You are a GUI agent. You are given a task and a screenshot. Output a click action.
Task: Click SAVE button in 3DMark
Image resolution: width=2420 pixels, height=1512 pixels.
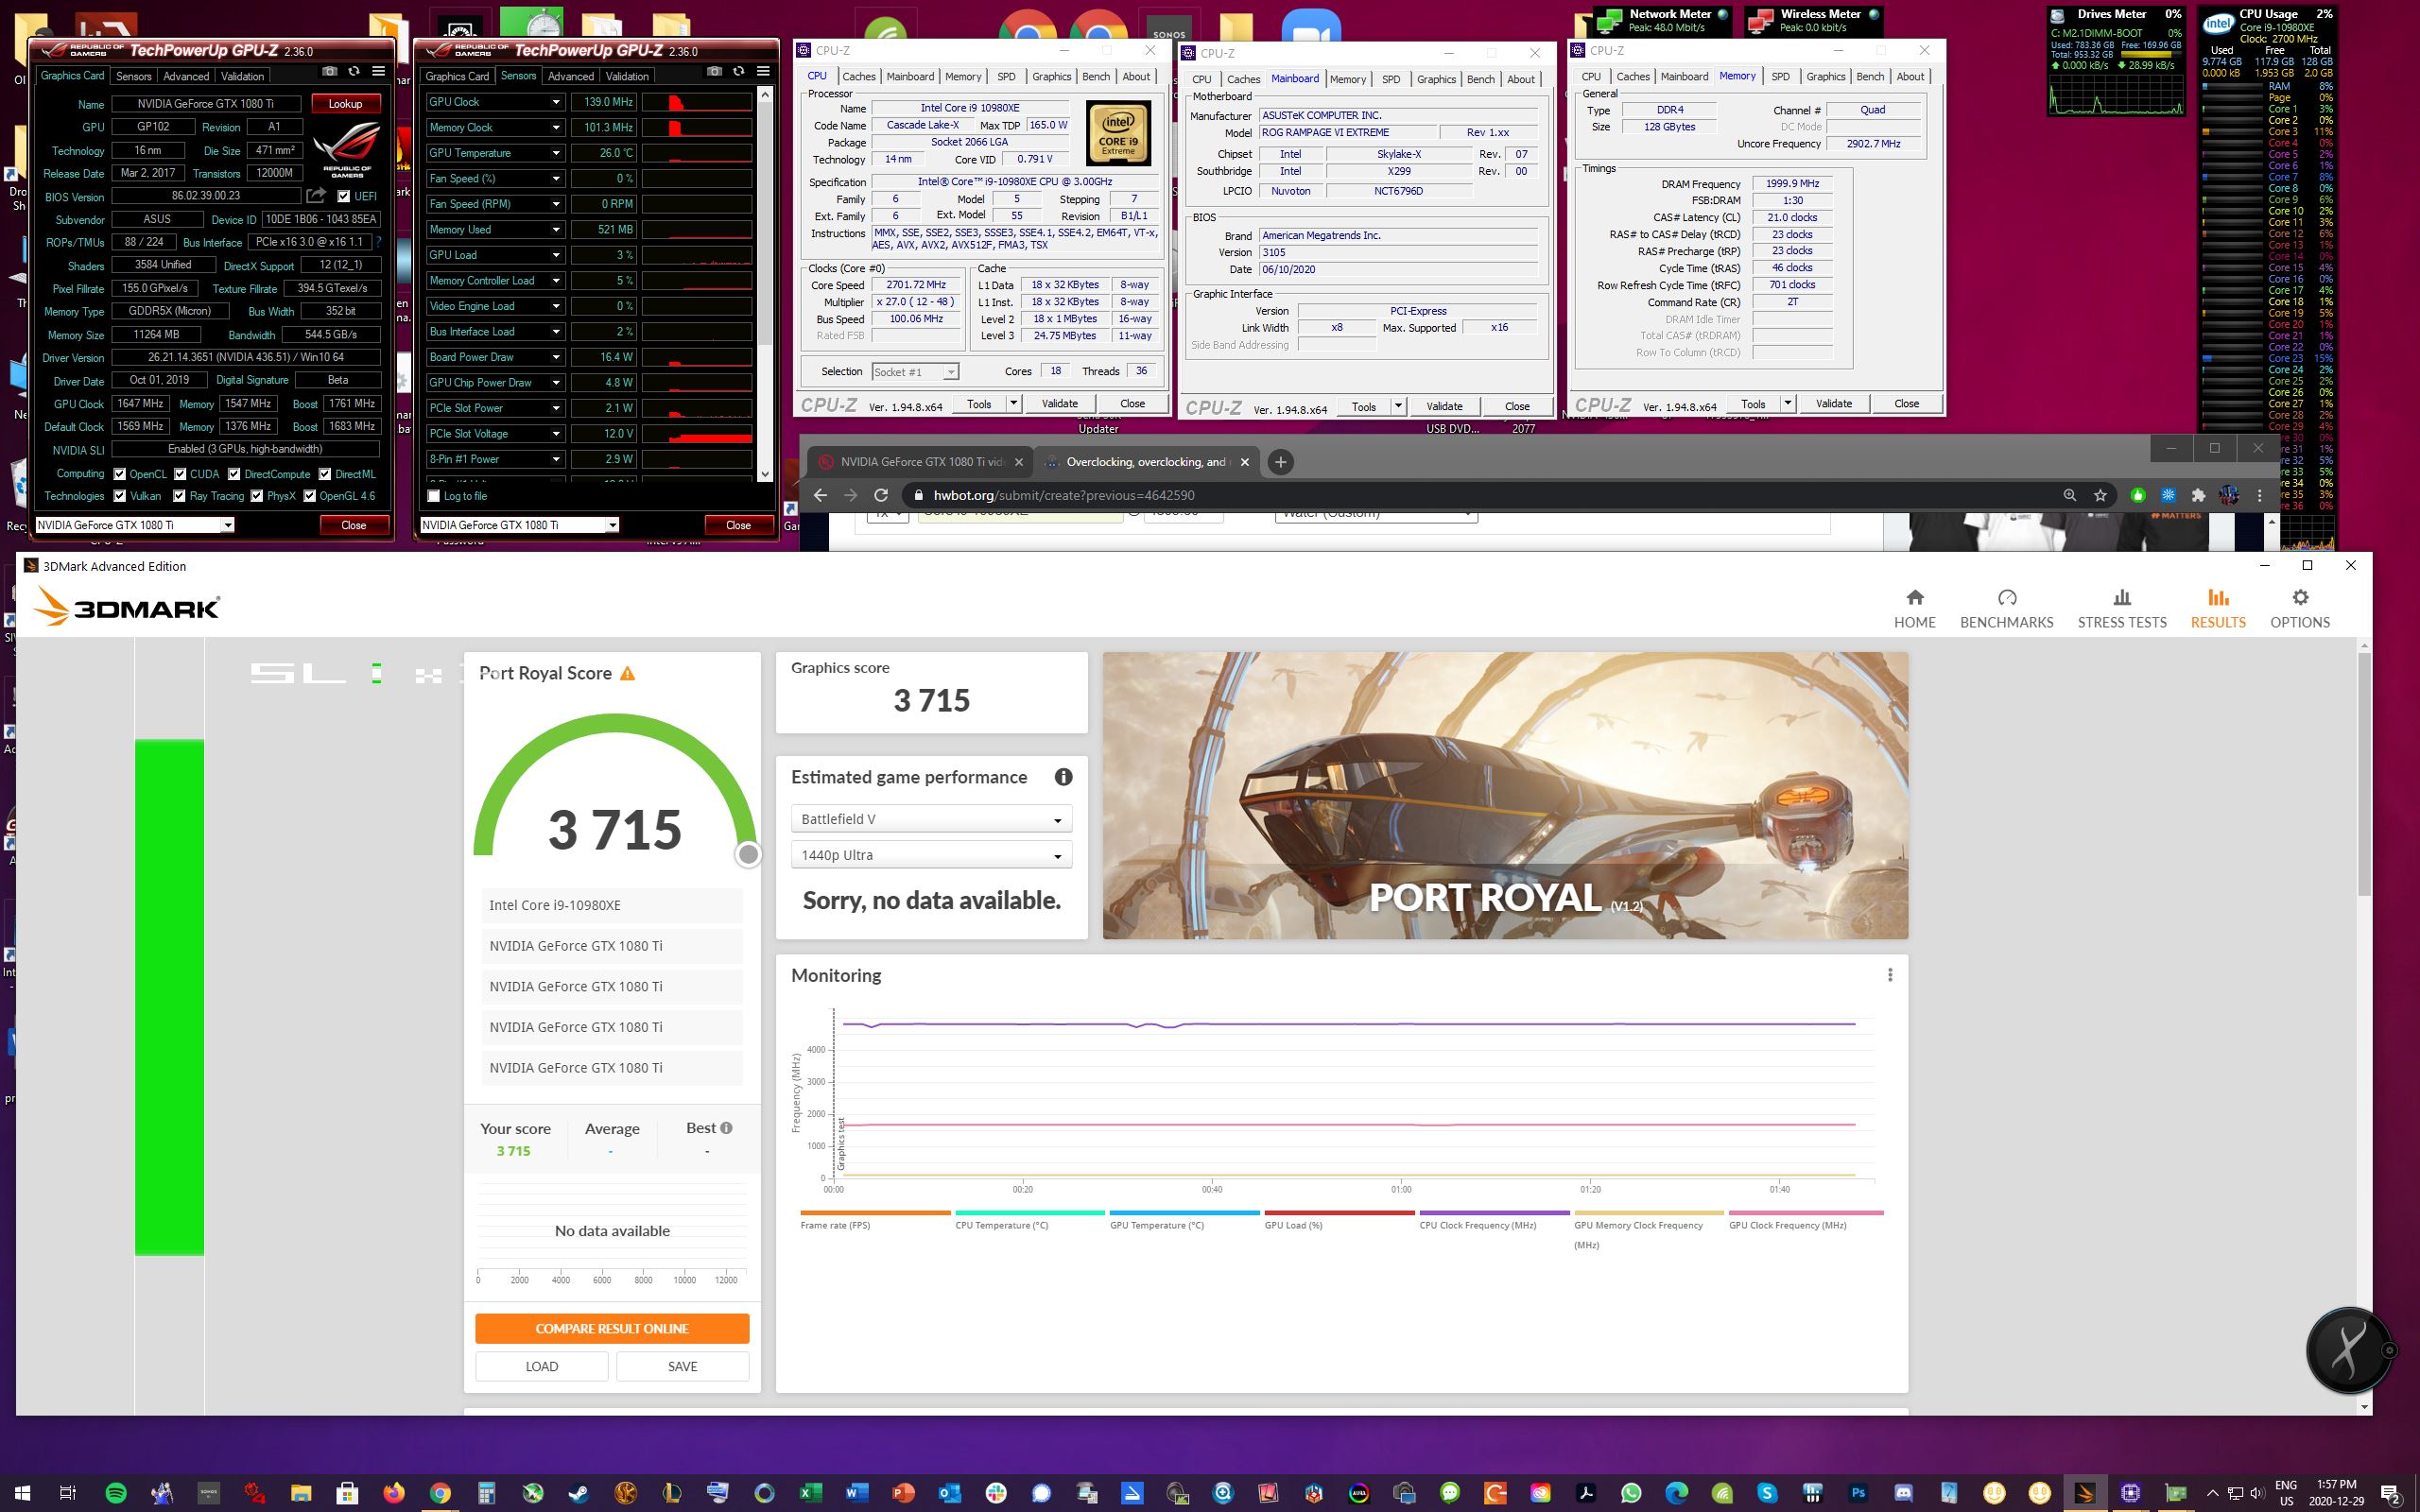coord(682,1366)
